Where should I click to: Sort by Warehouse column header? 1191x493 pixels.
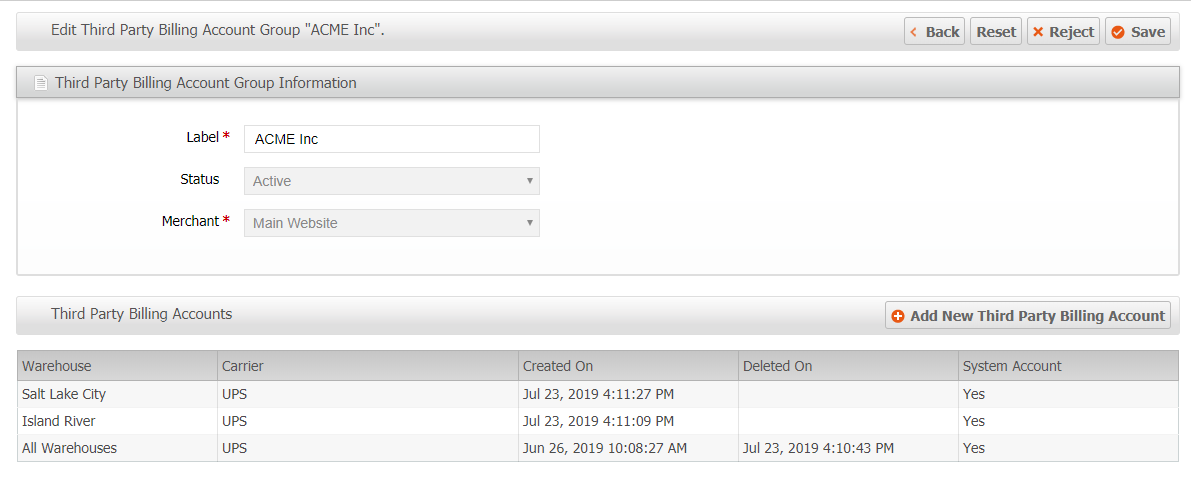coord(57,366)
